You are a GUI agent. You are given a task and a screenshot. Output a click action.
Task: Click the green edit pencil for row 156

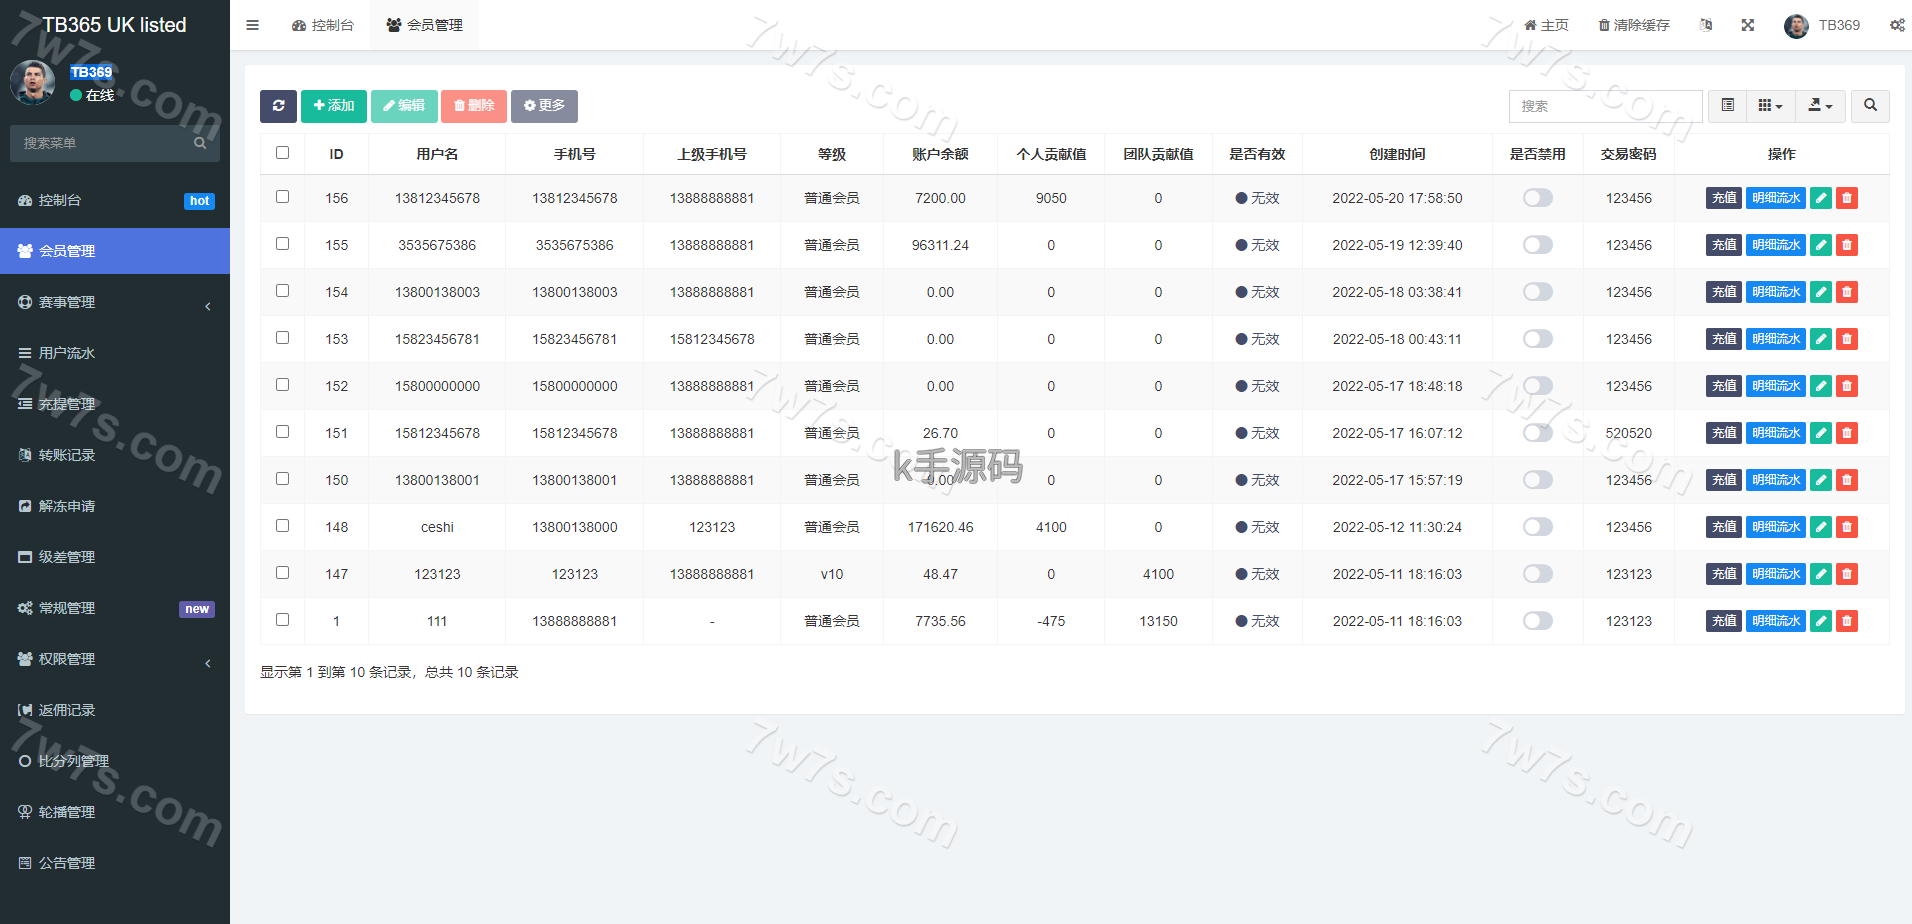[1821, 198]
